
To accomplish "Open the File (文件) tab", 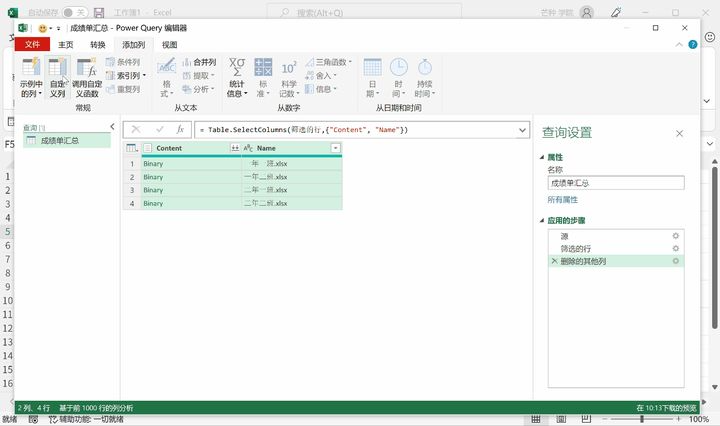I will [32, 45].
